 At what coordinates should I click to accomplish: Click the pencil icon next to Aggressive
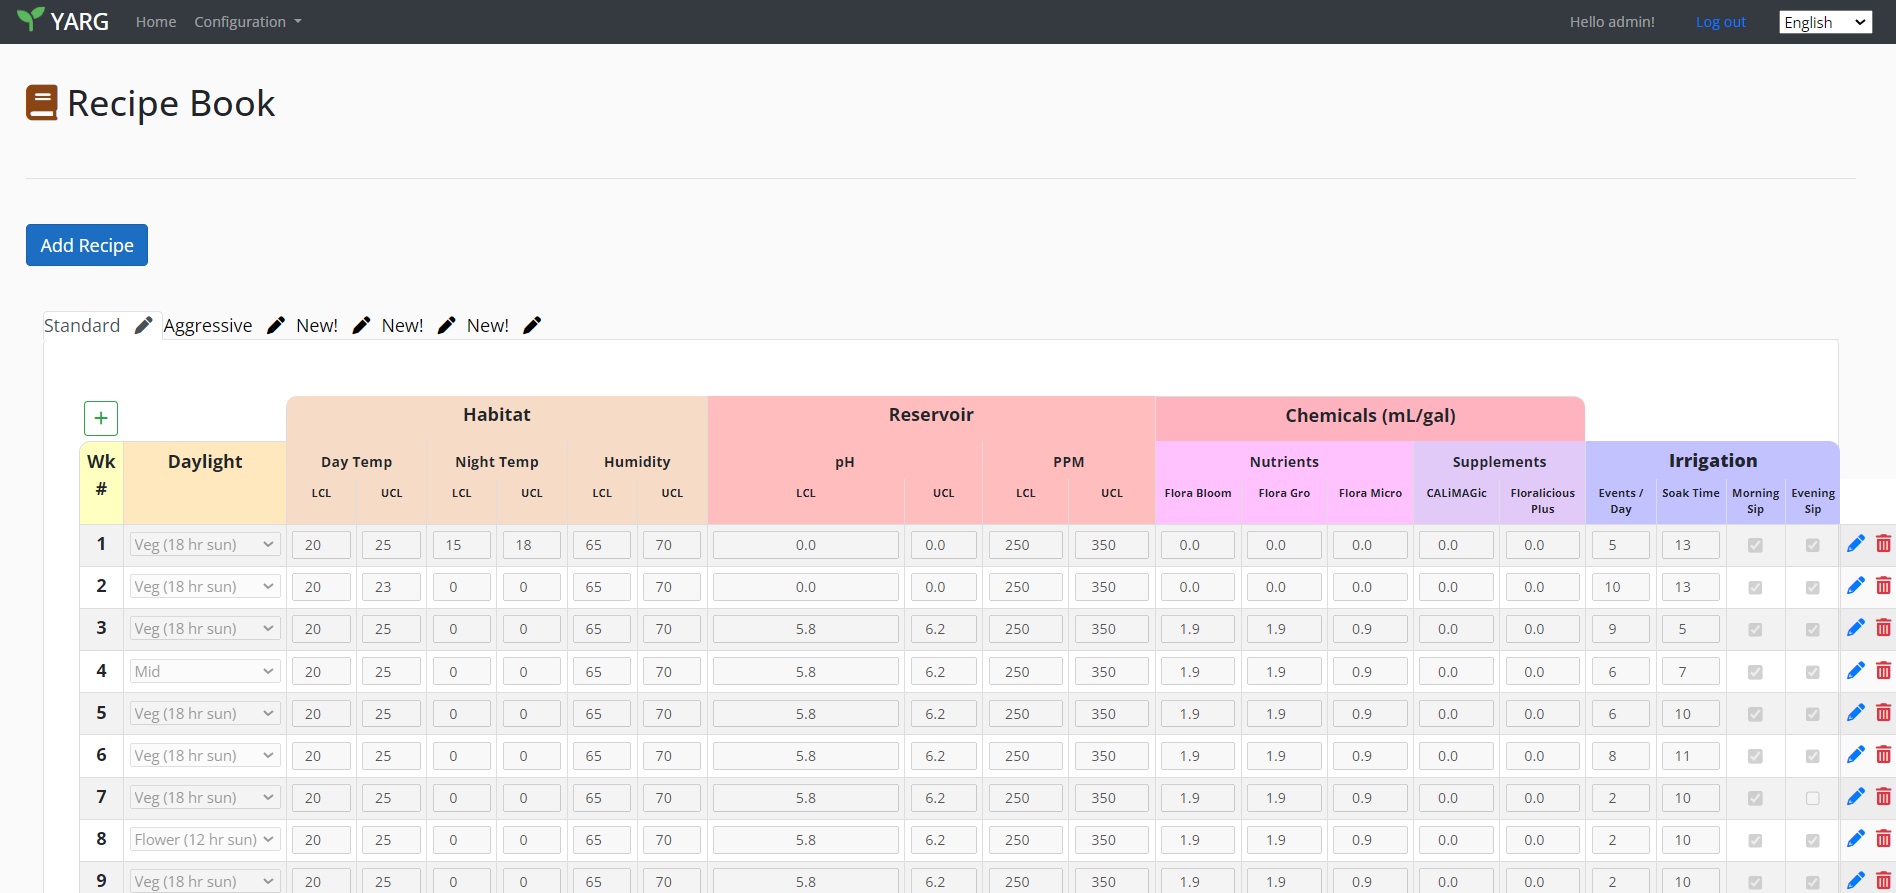point(276,325)
